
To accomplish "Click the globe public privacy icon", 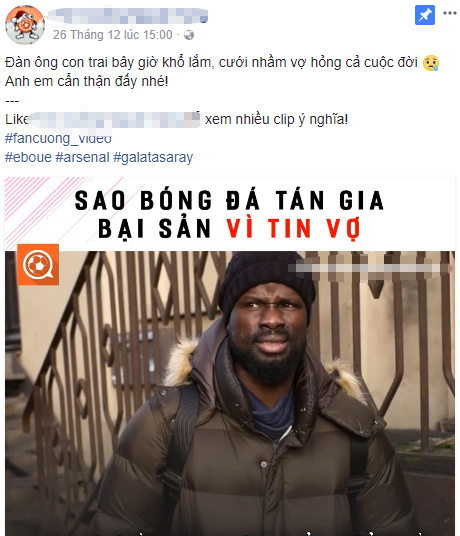I will pyautogui.click(x=189, y=35).
